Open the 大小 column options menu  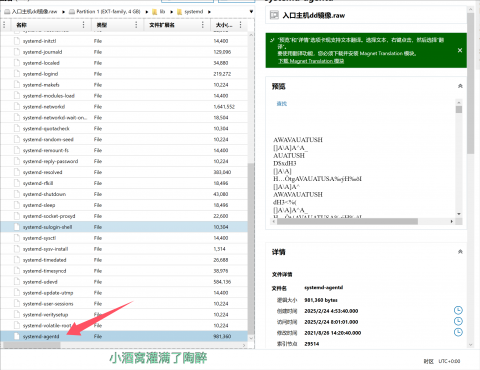pos(240,25)
